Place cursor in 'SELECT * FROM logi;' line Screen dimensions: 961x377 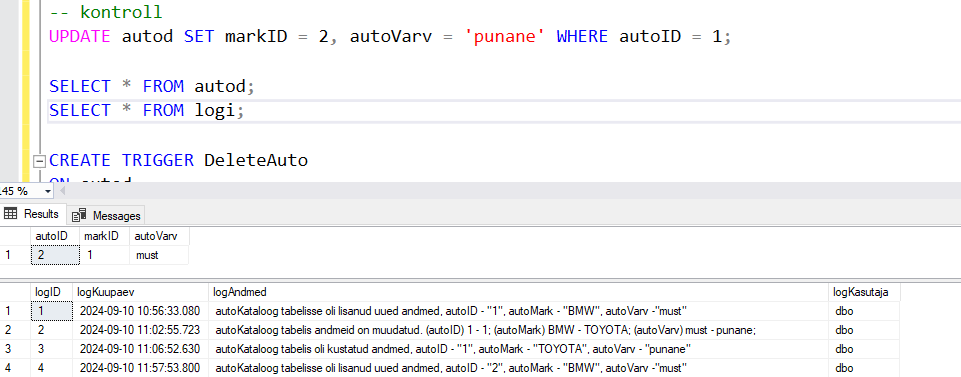(146, 111)
